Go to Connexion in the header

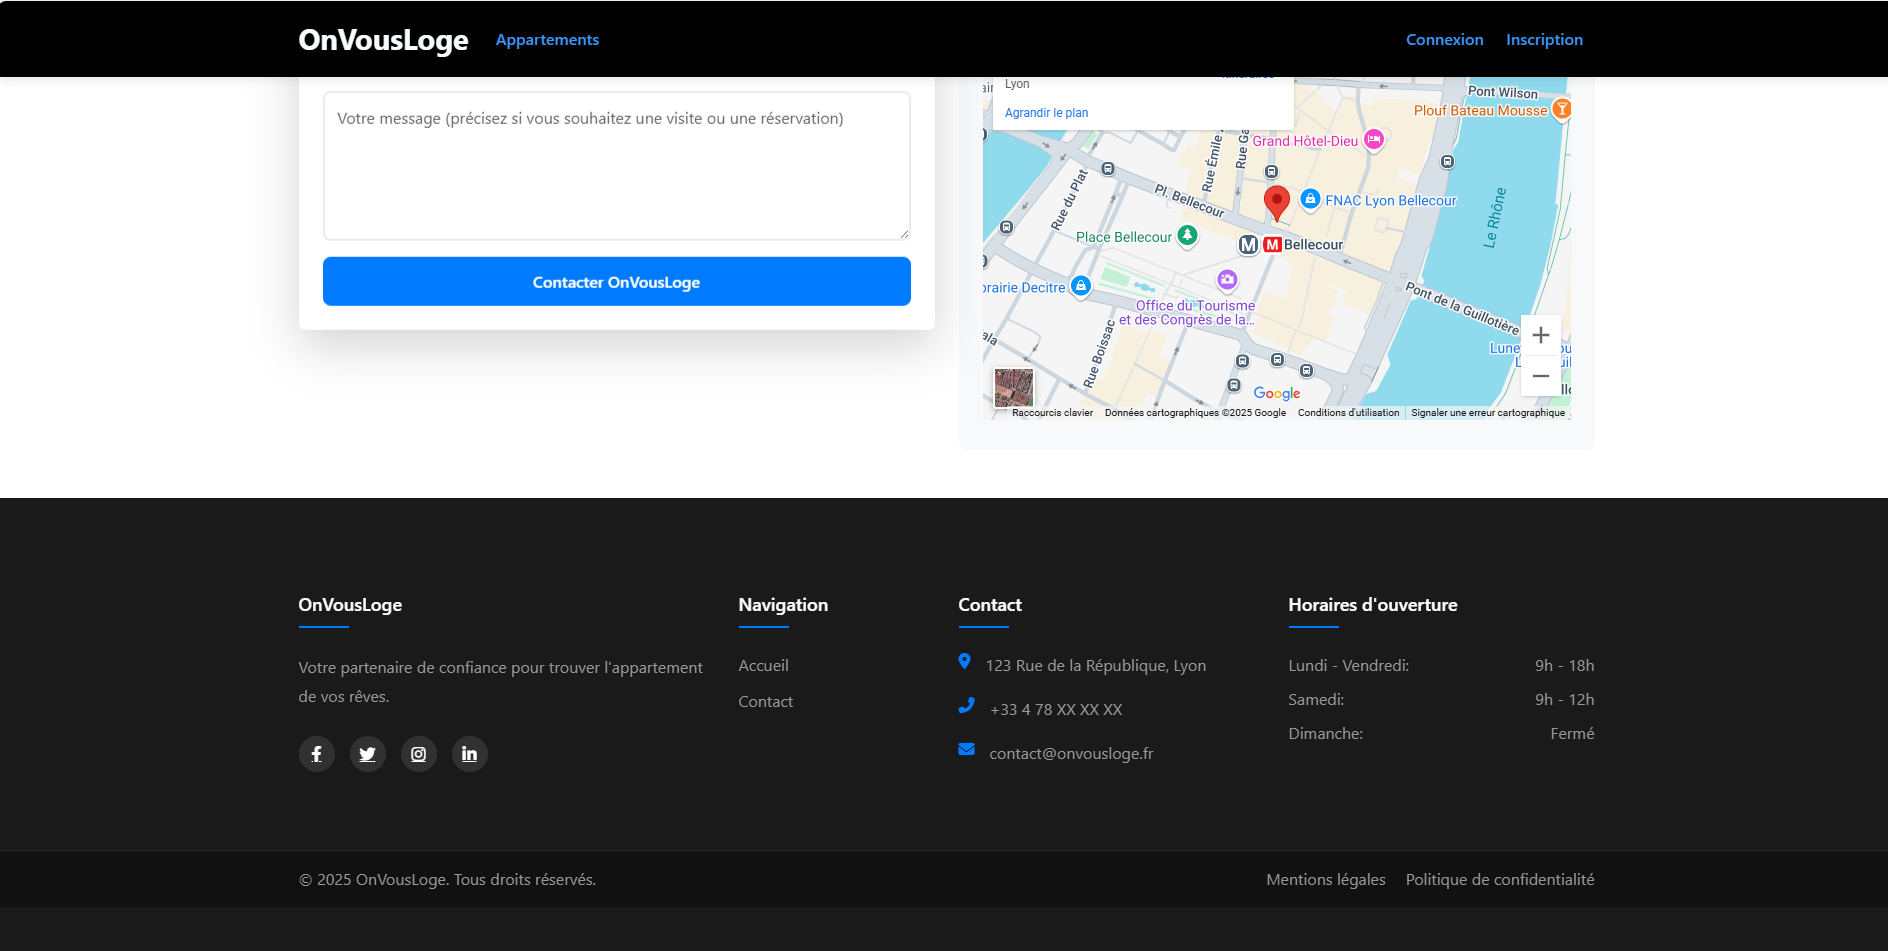pyautogui.click(x=1444, y=40)
